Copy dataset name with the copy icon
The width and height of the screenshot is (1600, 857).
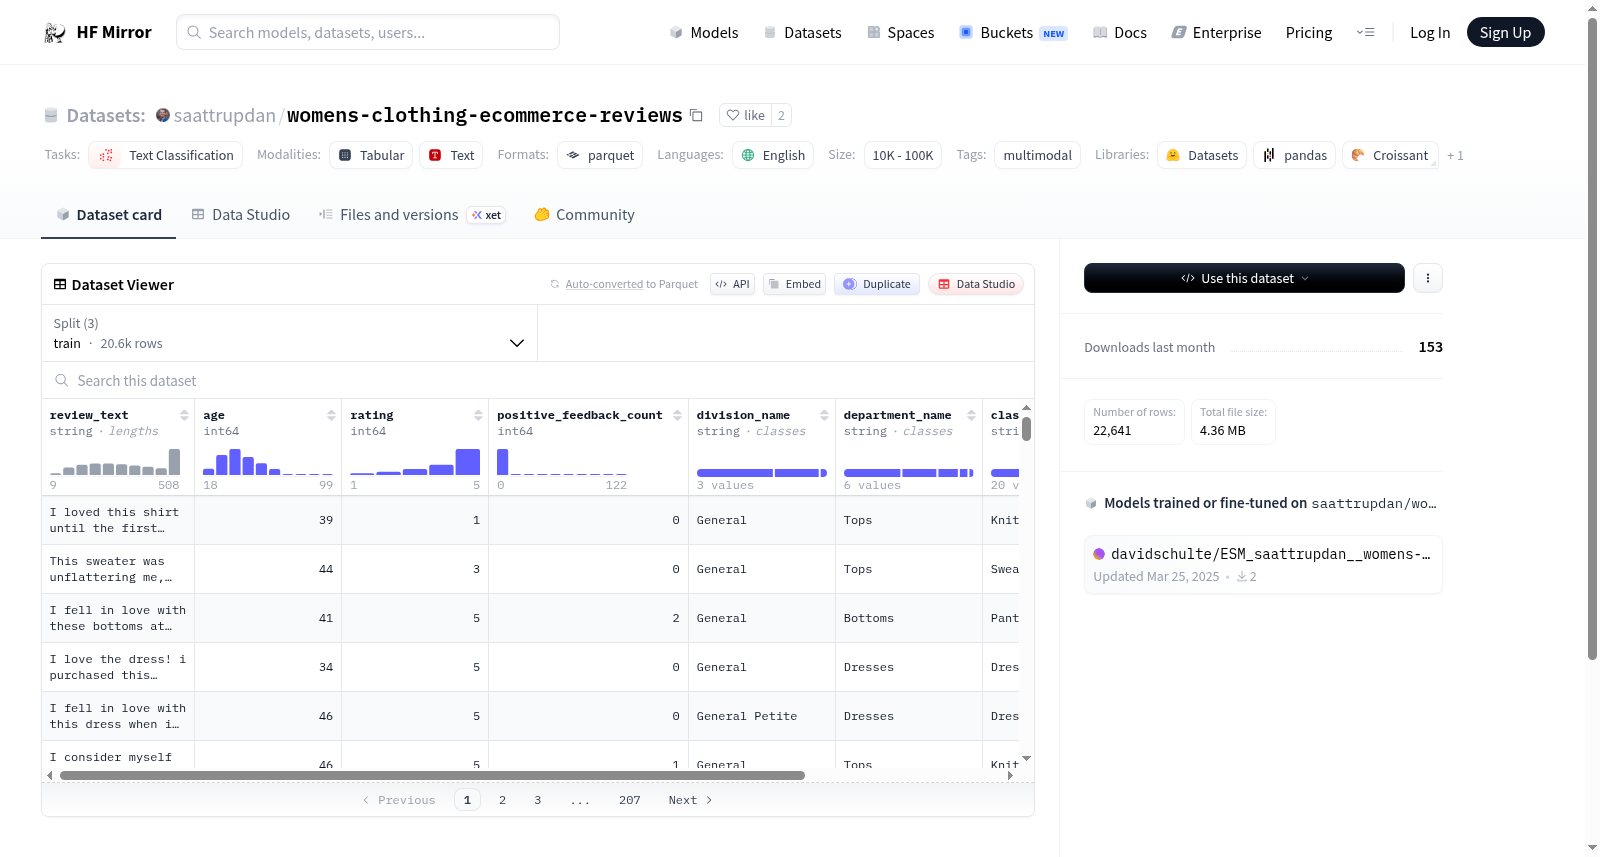697,116
